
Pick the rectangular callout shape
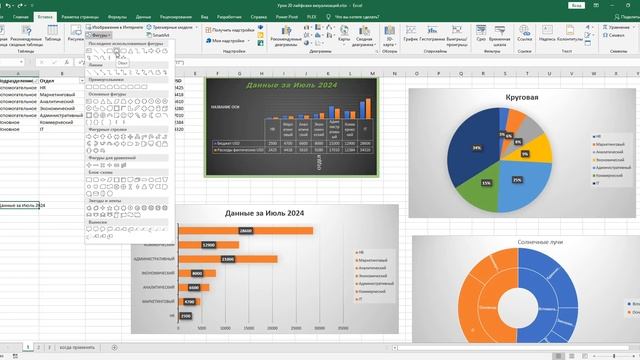[x=89, y=229]
